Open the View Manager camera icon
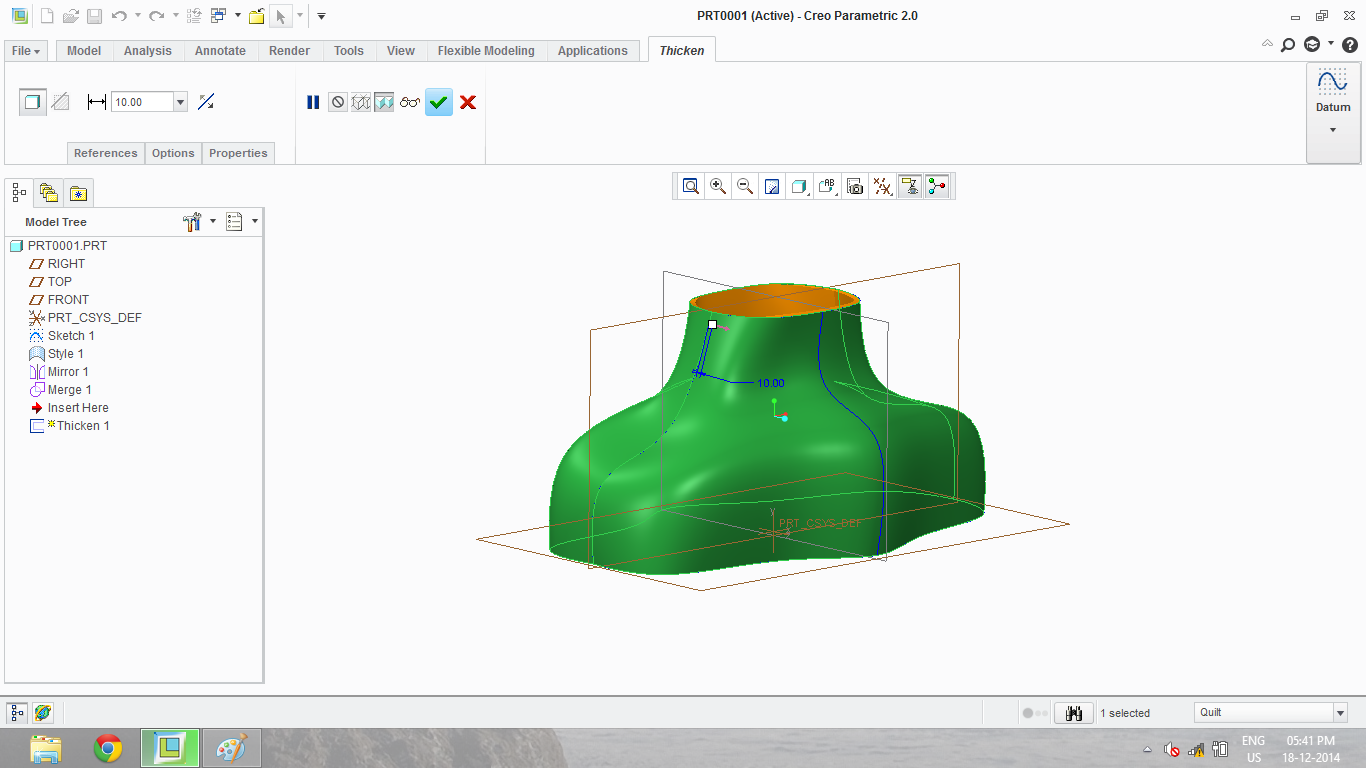 click(854, 186)
